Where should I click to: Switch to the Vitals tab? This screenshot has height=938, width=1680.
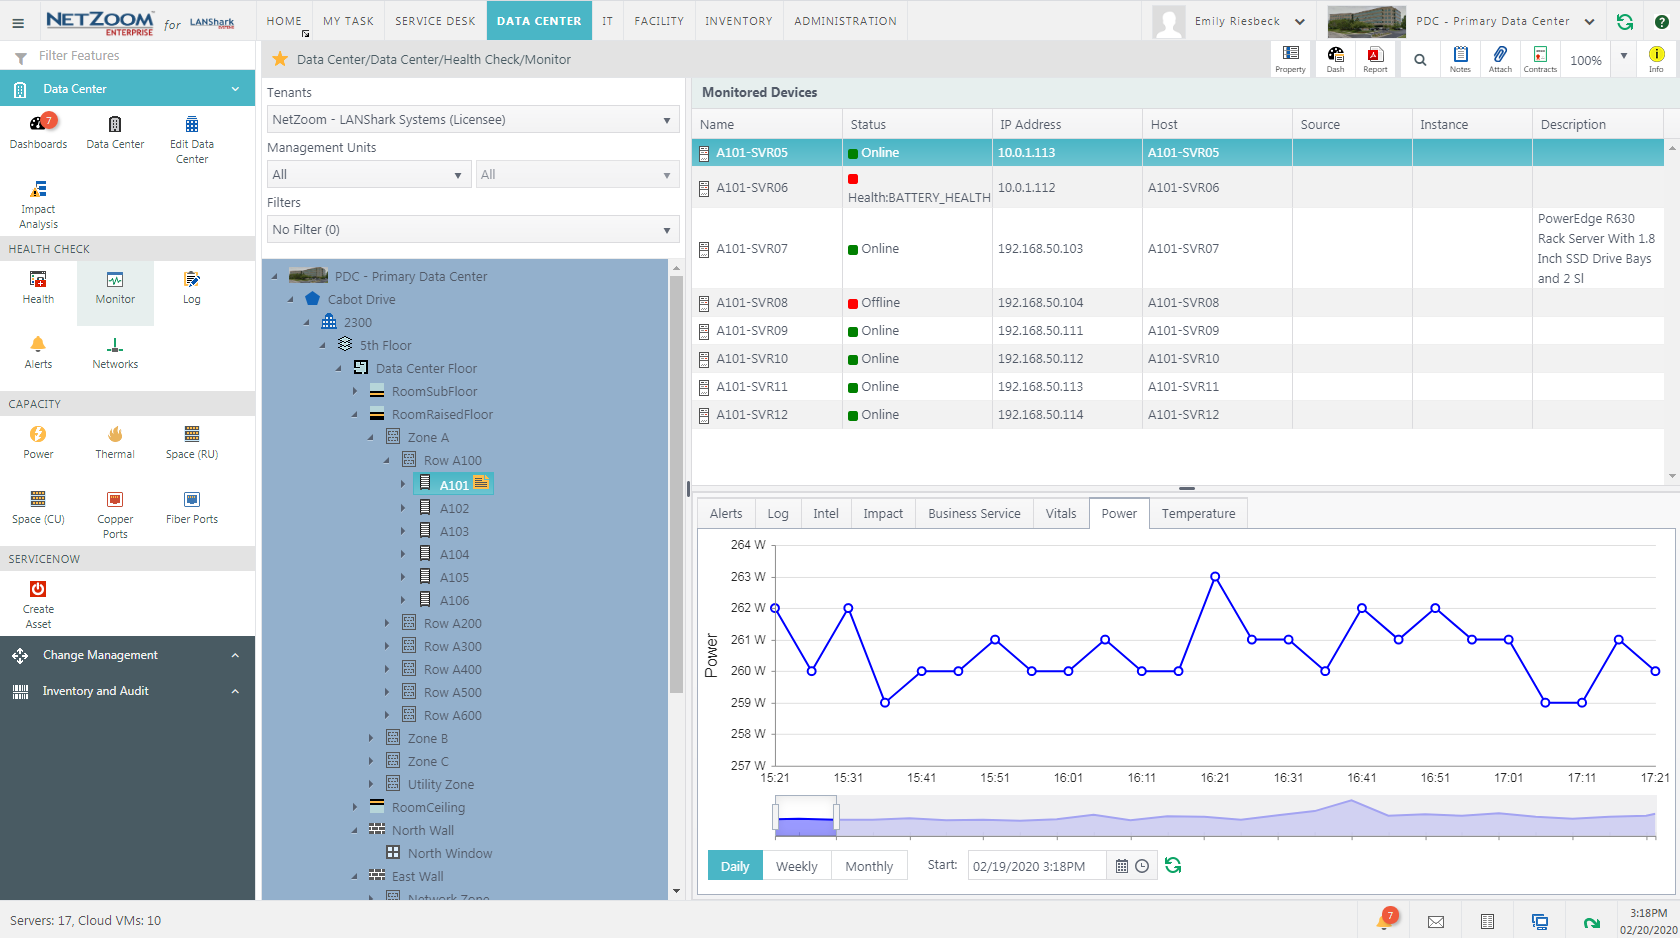pyautogui.click(x=1061, y=513)
